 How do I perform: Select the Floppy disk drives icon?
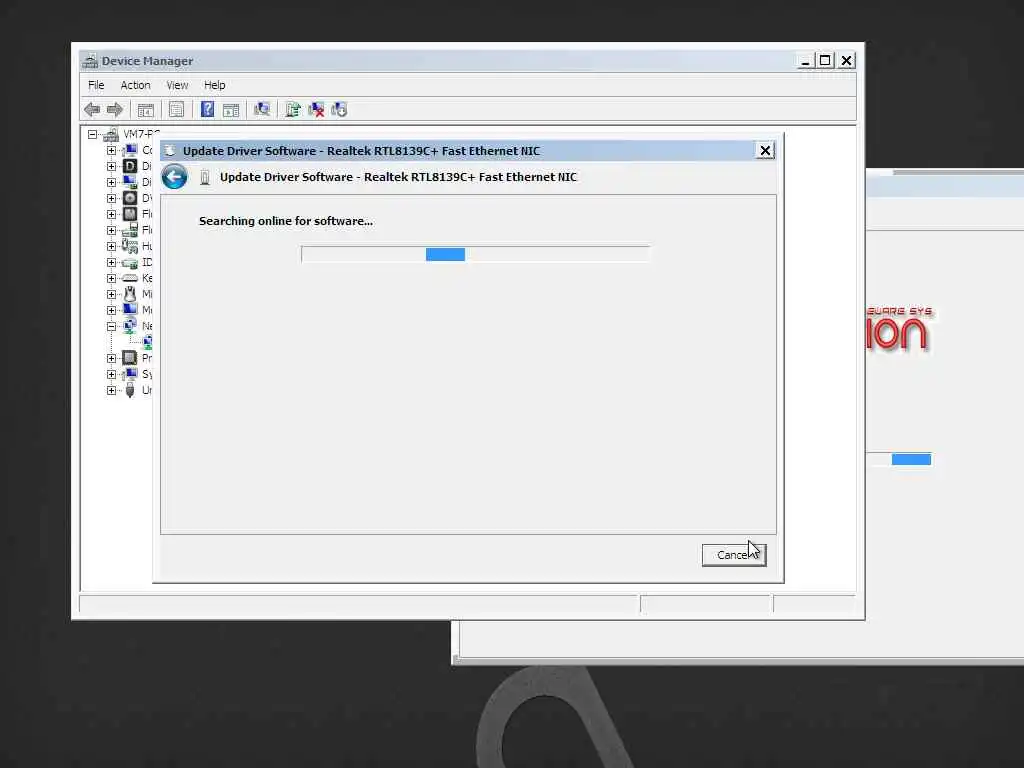[x=130, y=214]
